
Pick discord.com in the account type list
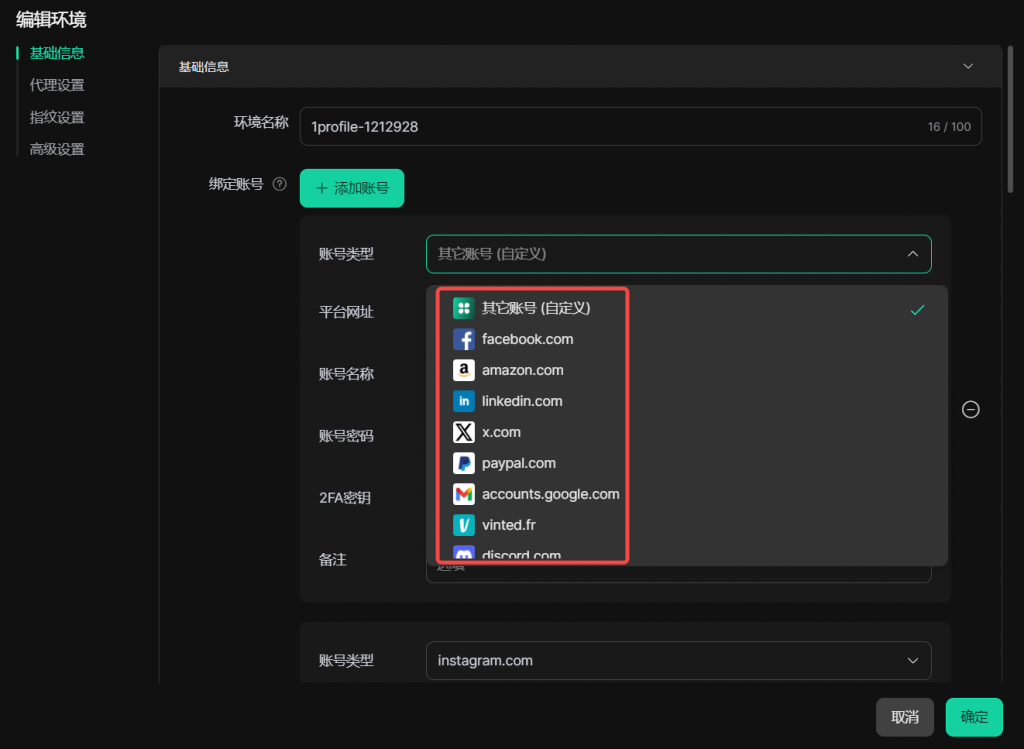(521, 555)
